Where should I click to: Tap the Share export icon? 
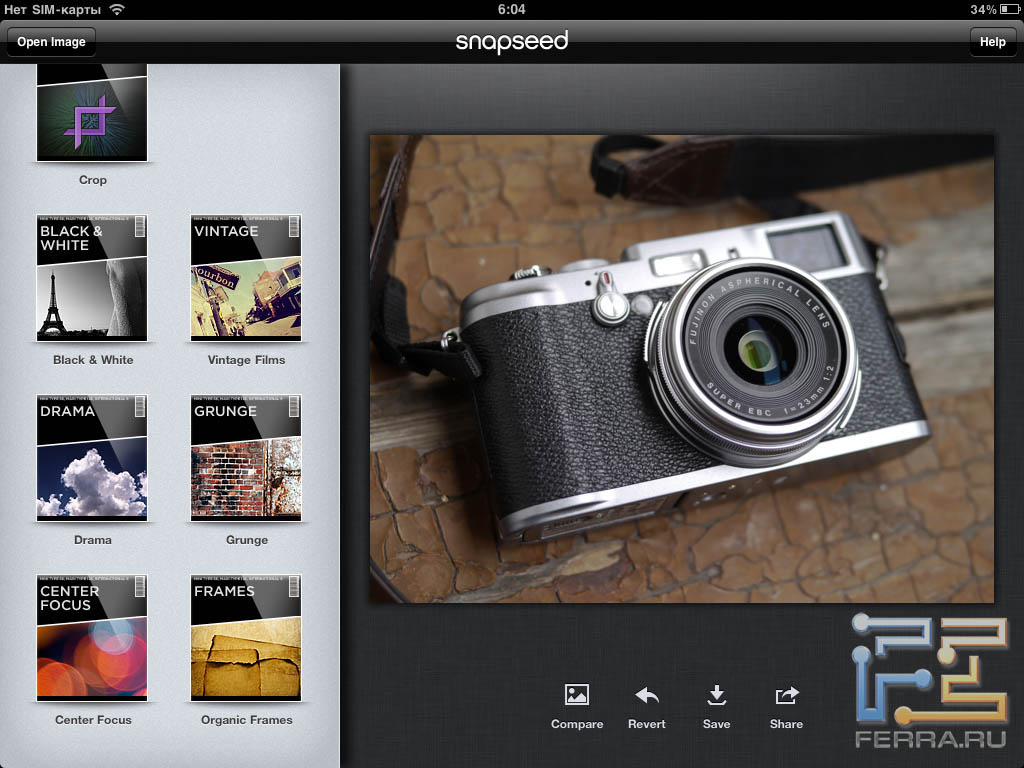pyautogui.click(x=787, y=695)
